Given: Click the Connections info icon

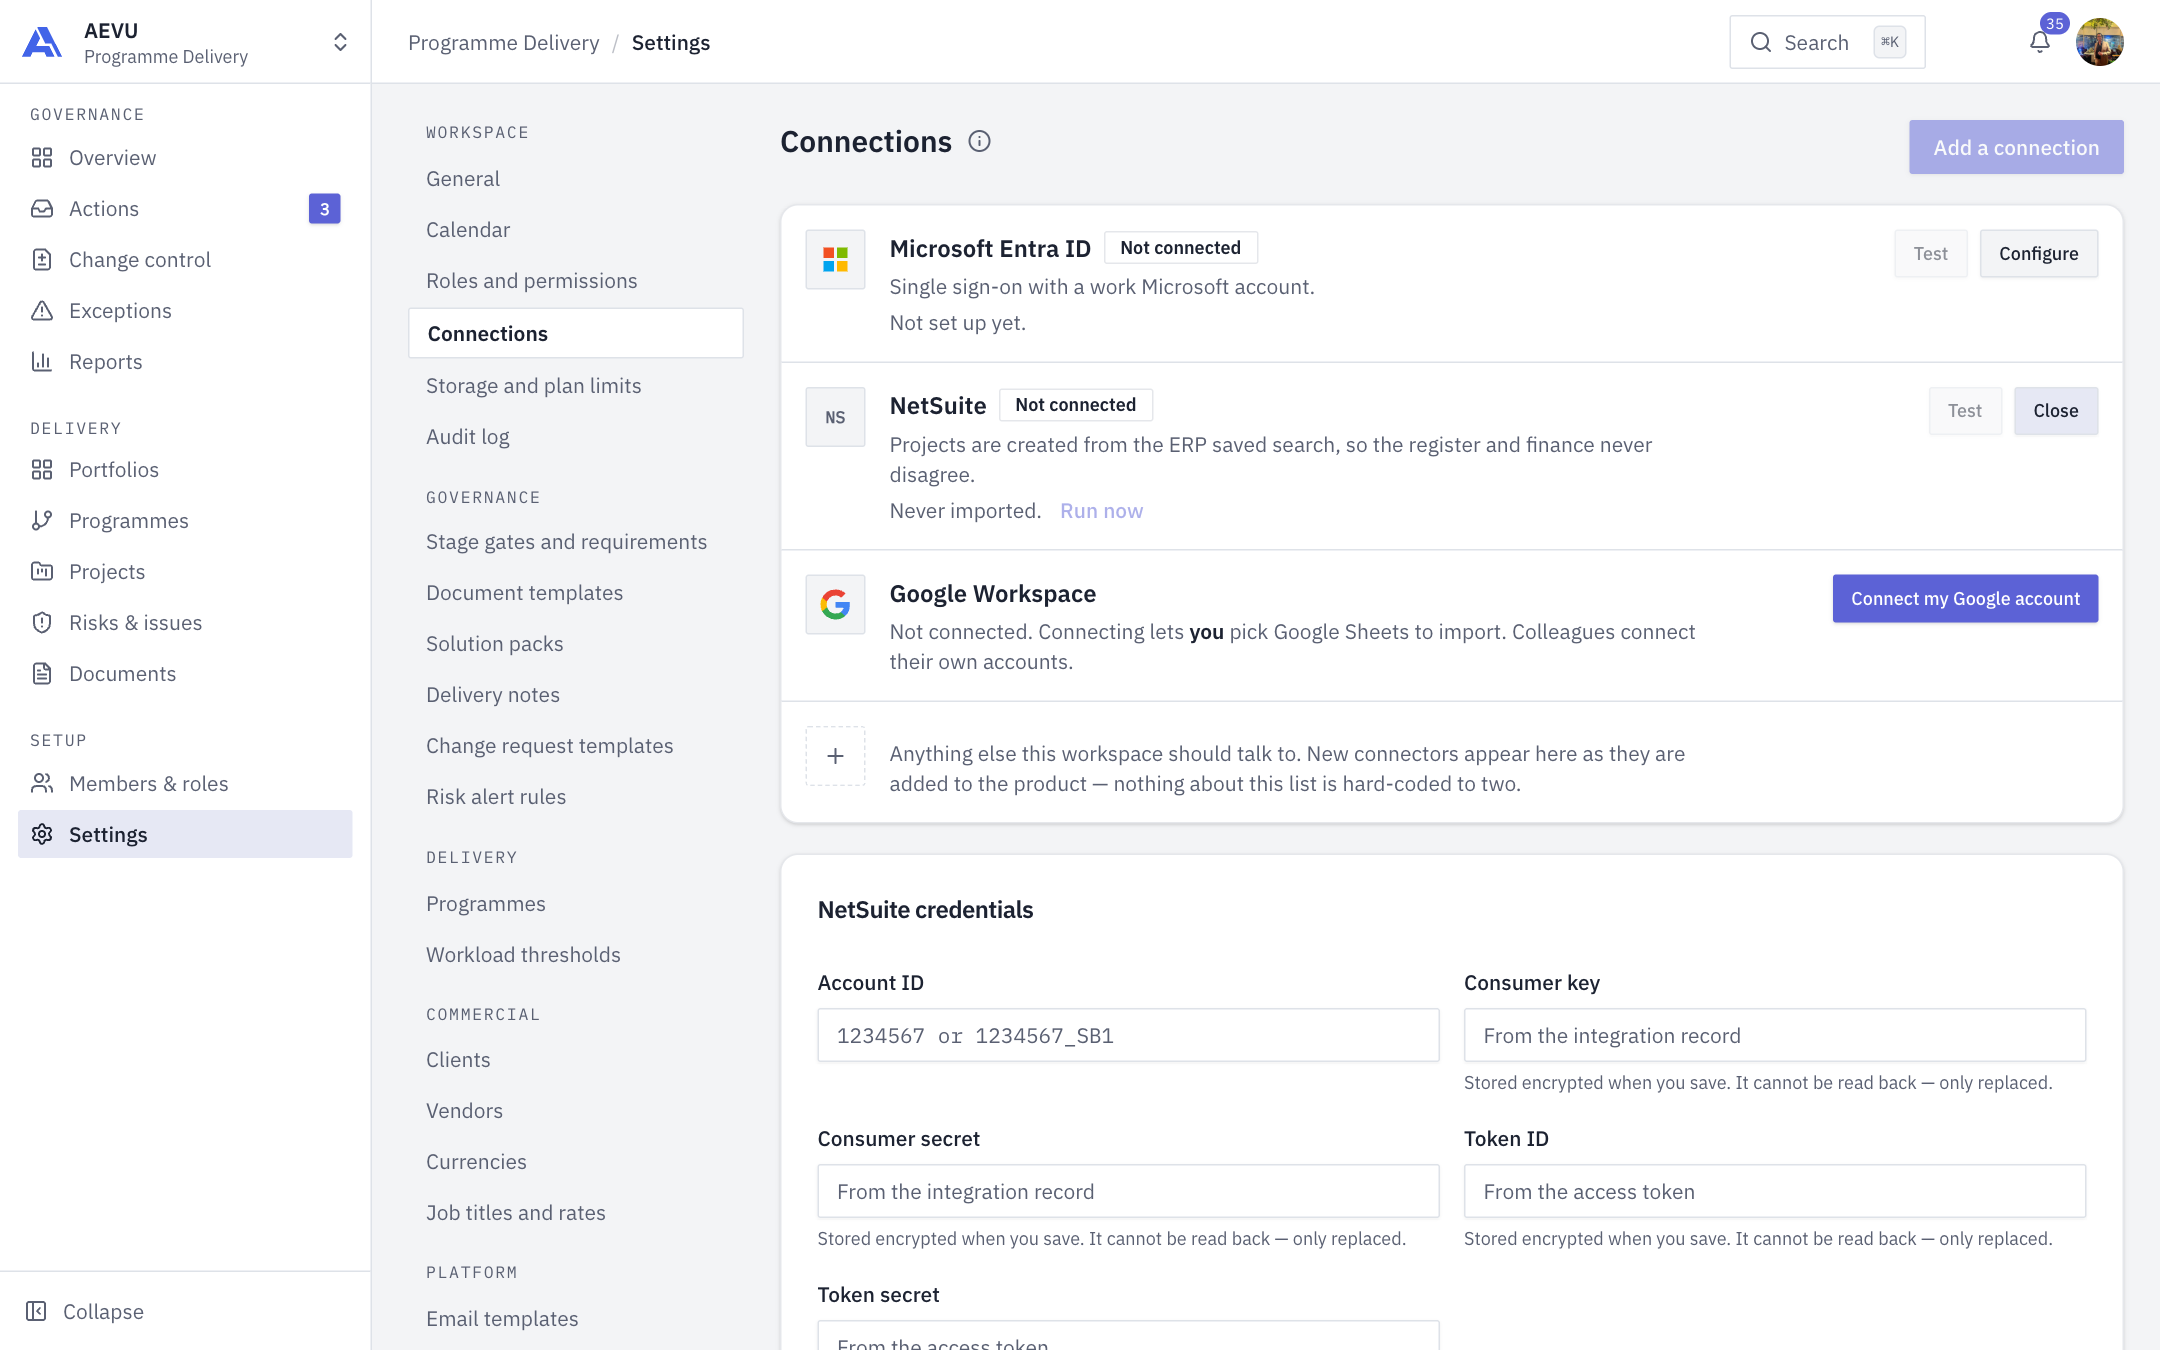Looking at the screenshot, I should [979, 141].
